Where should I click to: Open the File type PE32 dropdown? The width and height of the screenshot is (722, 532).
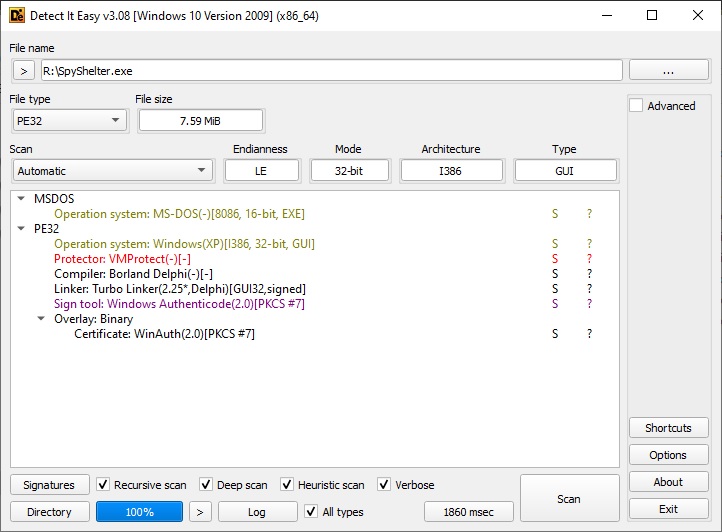coord(70,121)
